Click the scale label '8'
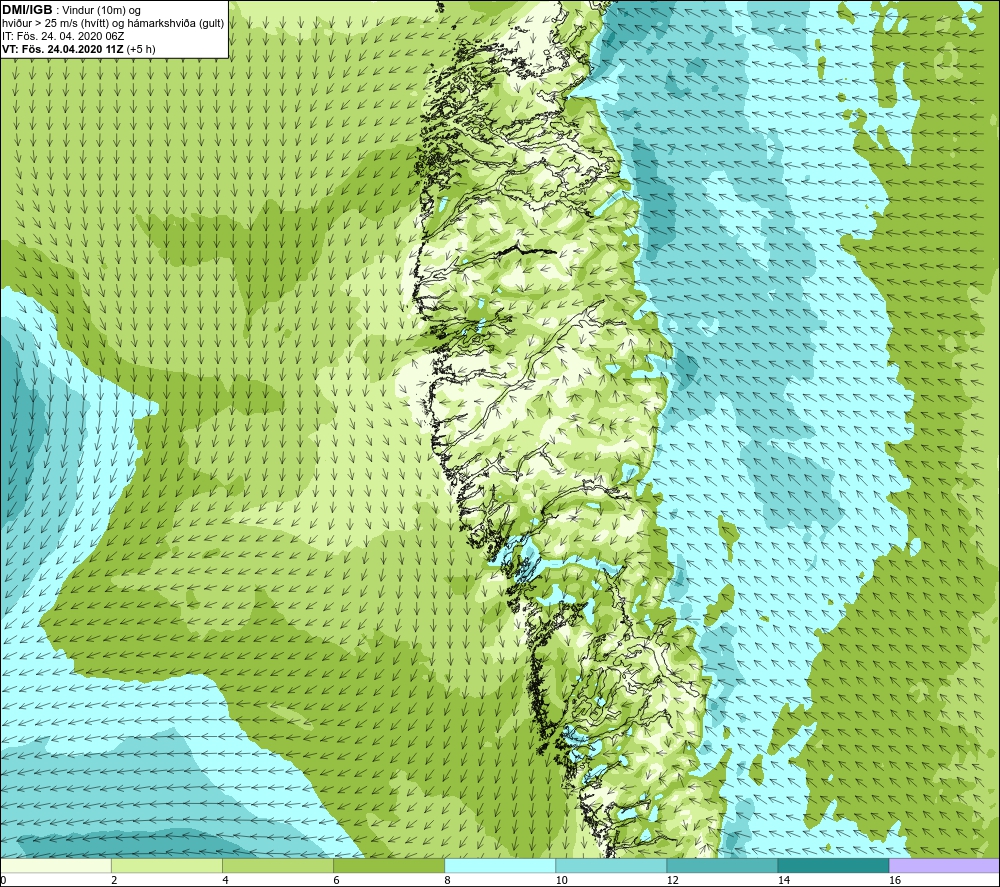The width and height of the screenshot is (1000, 887). [x=447, y=881]
